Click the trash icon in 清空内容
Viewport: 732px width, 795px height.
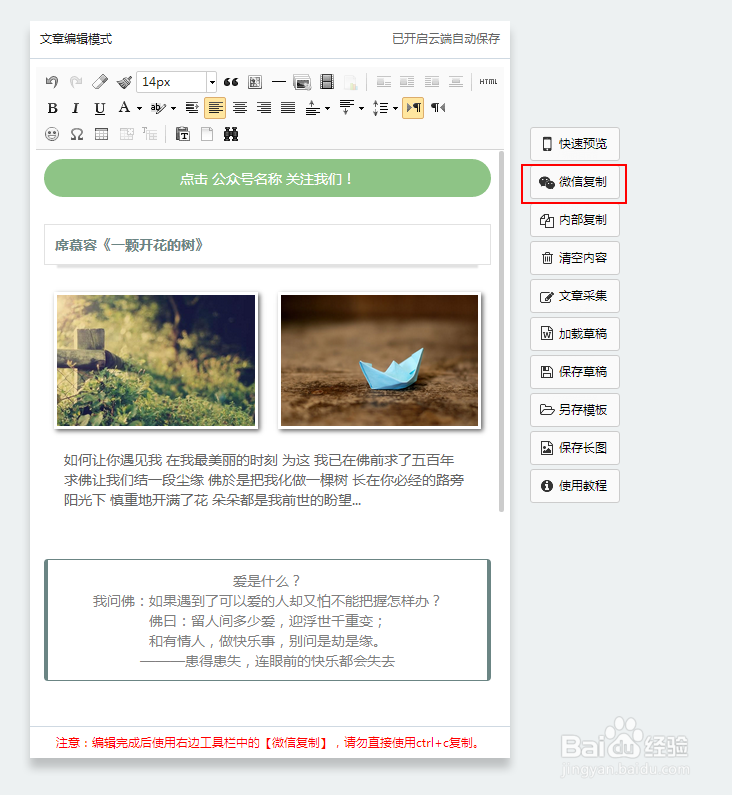547,258
